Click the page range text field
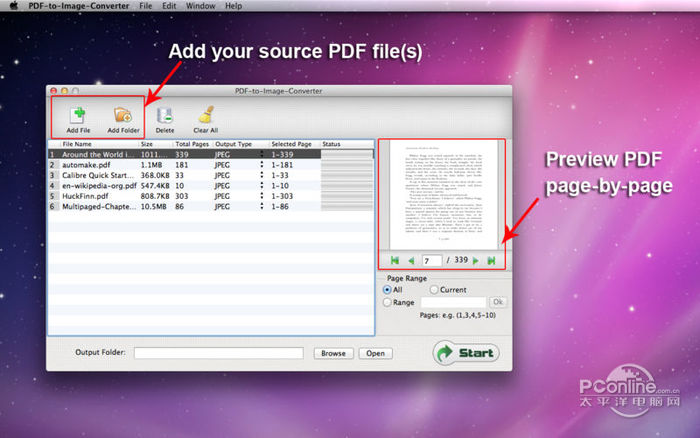This screenshot has height=438, width=700. coord(454,302)
